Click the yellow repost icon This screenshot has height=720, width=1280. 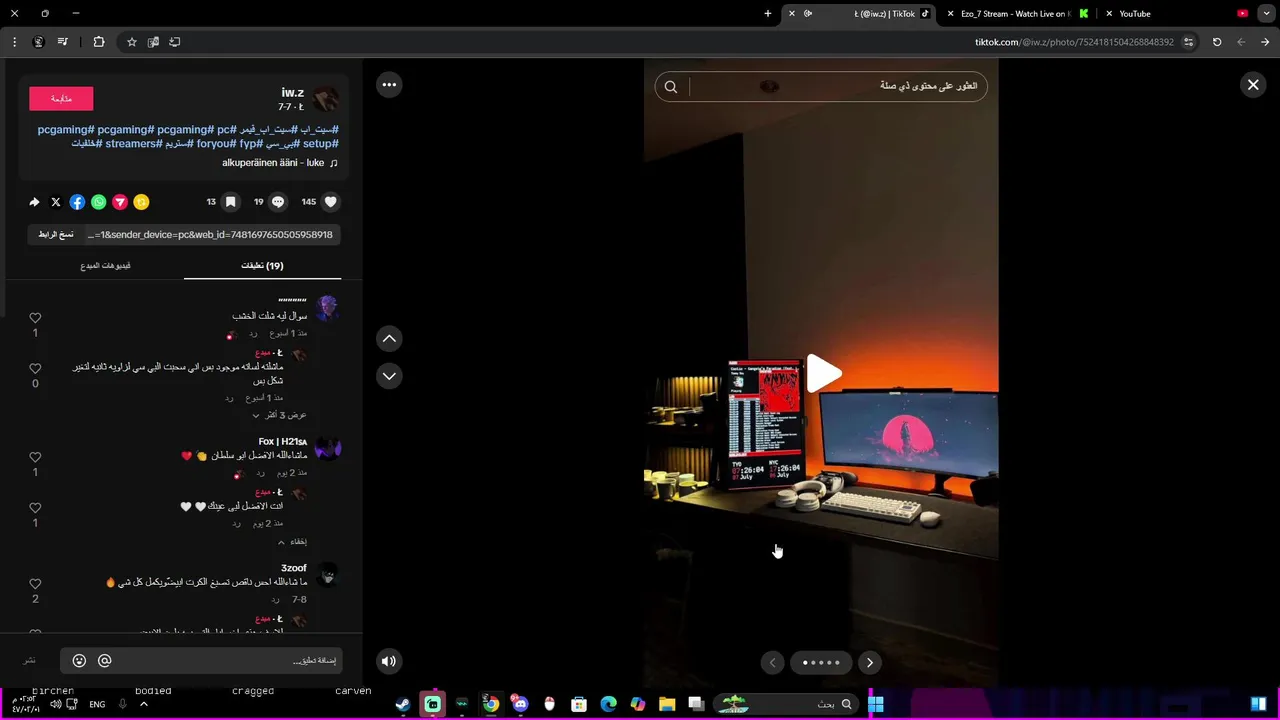pos(141,202)
